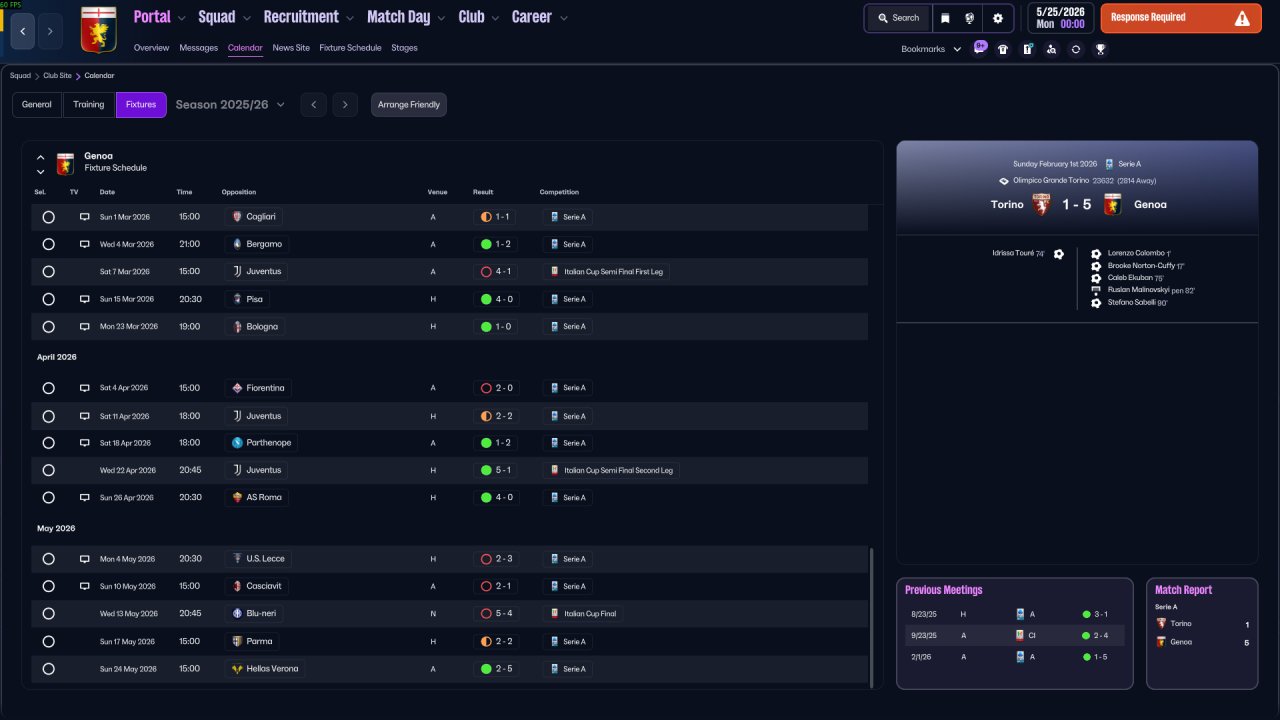
Task: Click the Italian Cup Final competition badge
Action: tap(584, 614)
